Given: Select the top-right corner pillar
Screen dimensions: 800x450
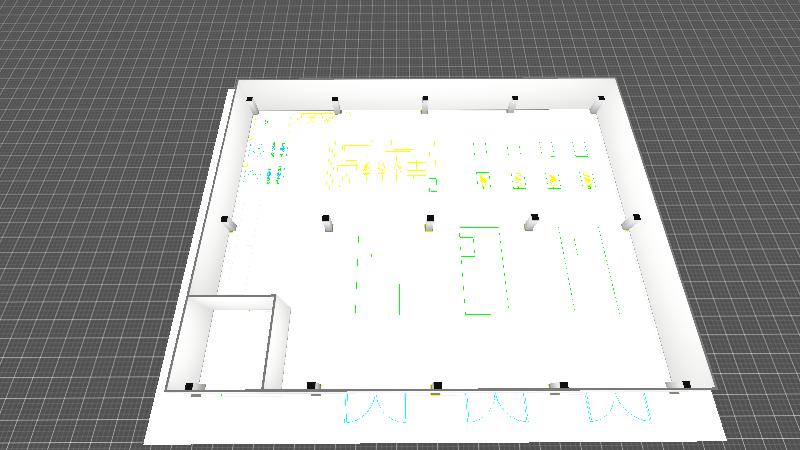Looking at the screenshot, I should (x=600, y=102).
